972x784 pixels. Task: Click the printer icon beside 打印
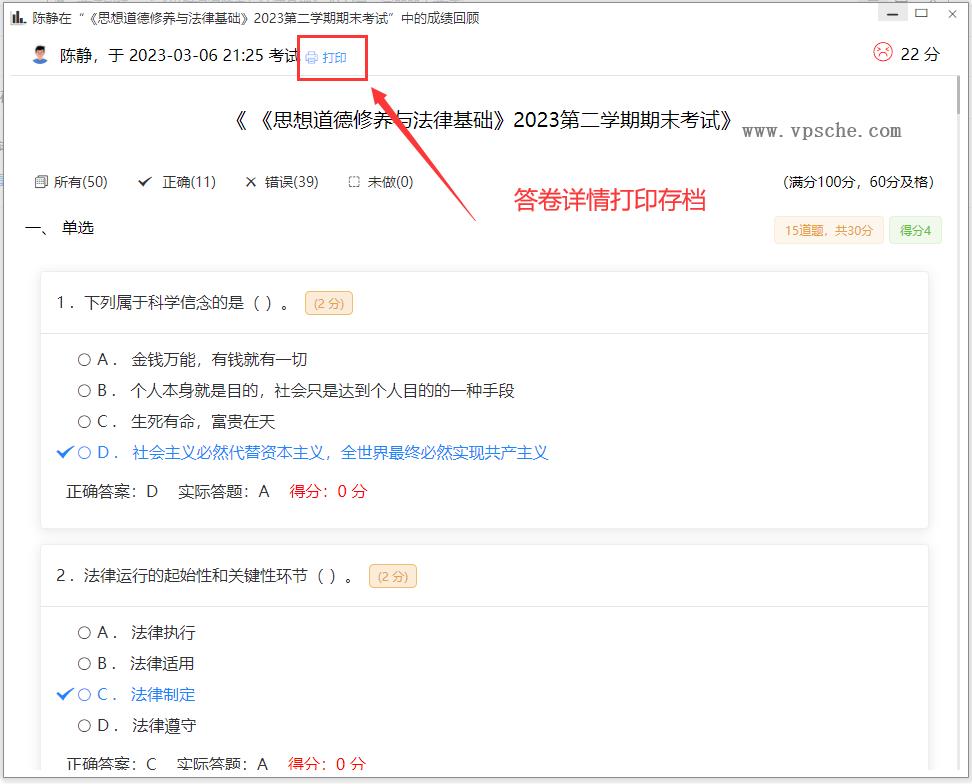point(314,58)
